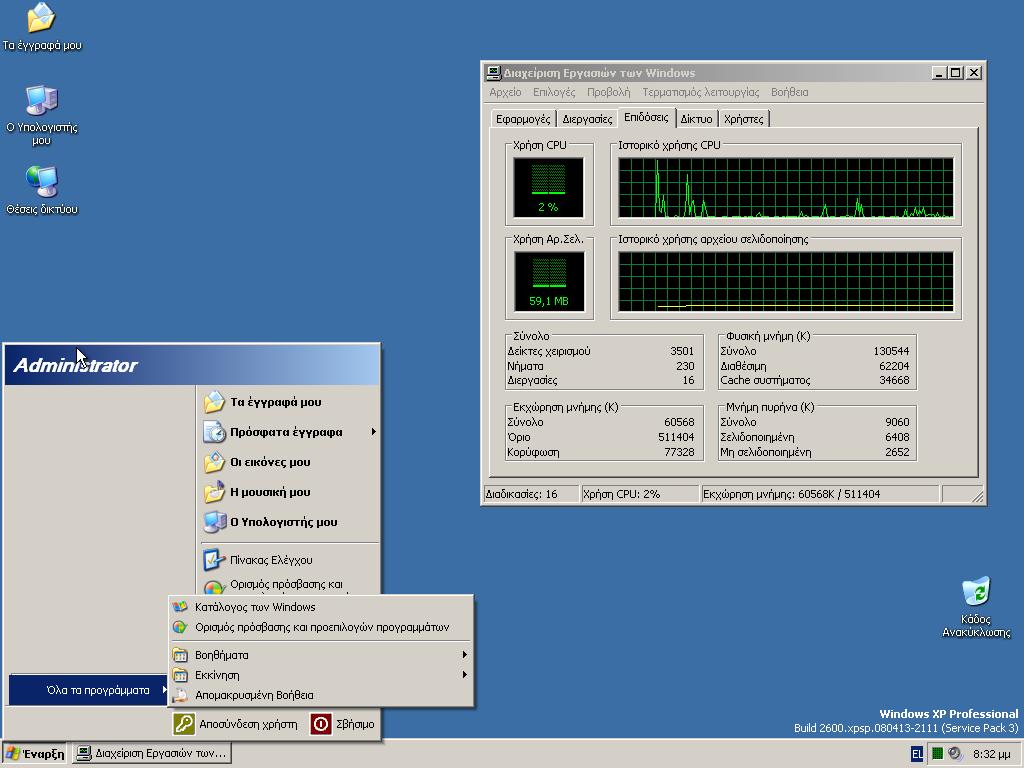Click the Νήματα value 230
Viewport: 1024px width, 768px height.
coord(685,366)
